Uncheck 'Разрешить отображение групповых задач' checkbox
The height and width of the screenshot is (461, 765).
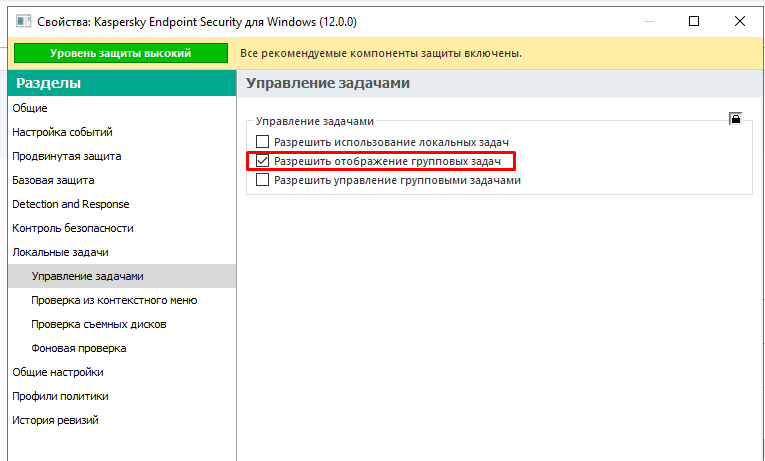point(262,160)
